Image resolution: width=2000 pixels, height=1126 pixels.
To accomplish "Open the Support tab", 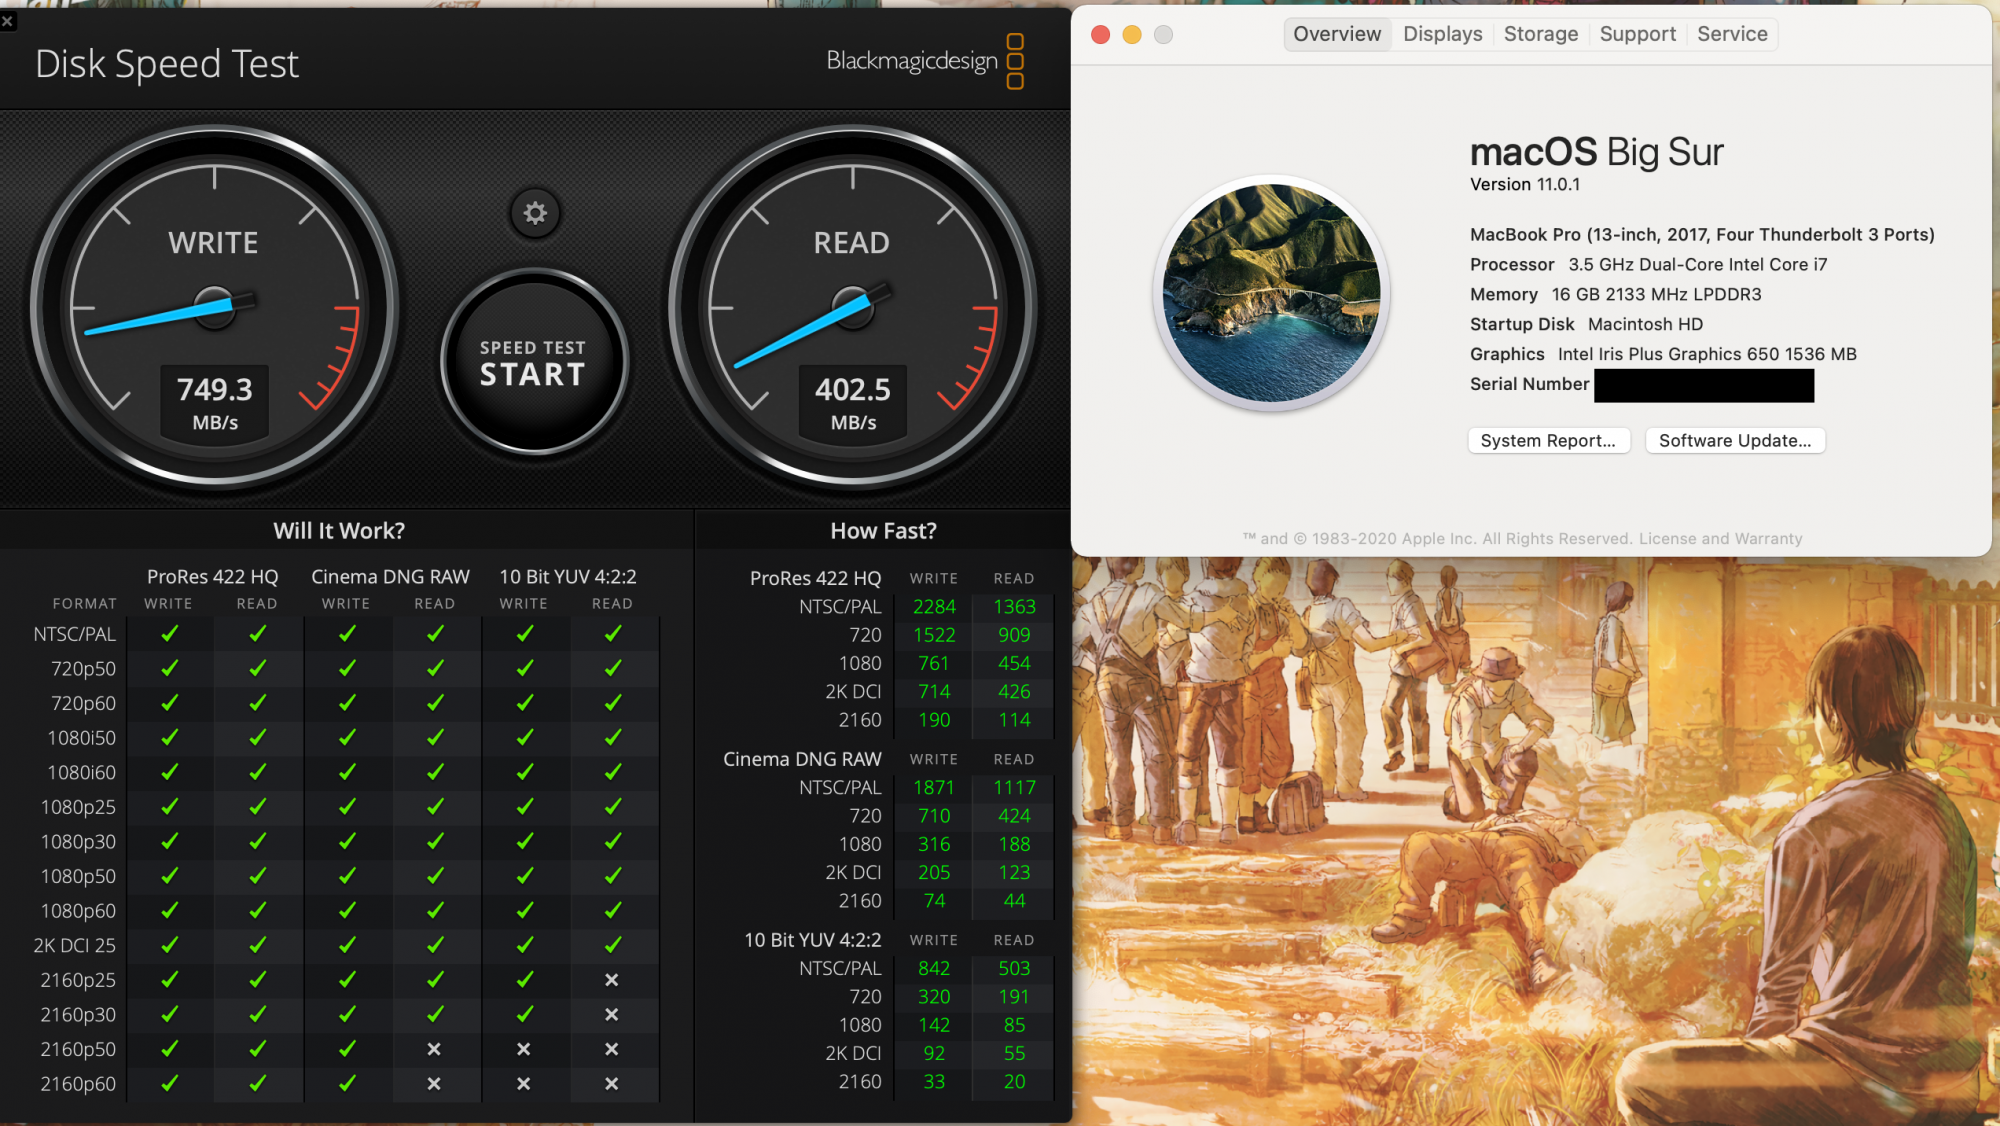I will pos(1637,34).
